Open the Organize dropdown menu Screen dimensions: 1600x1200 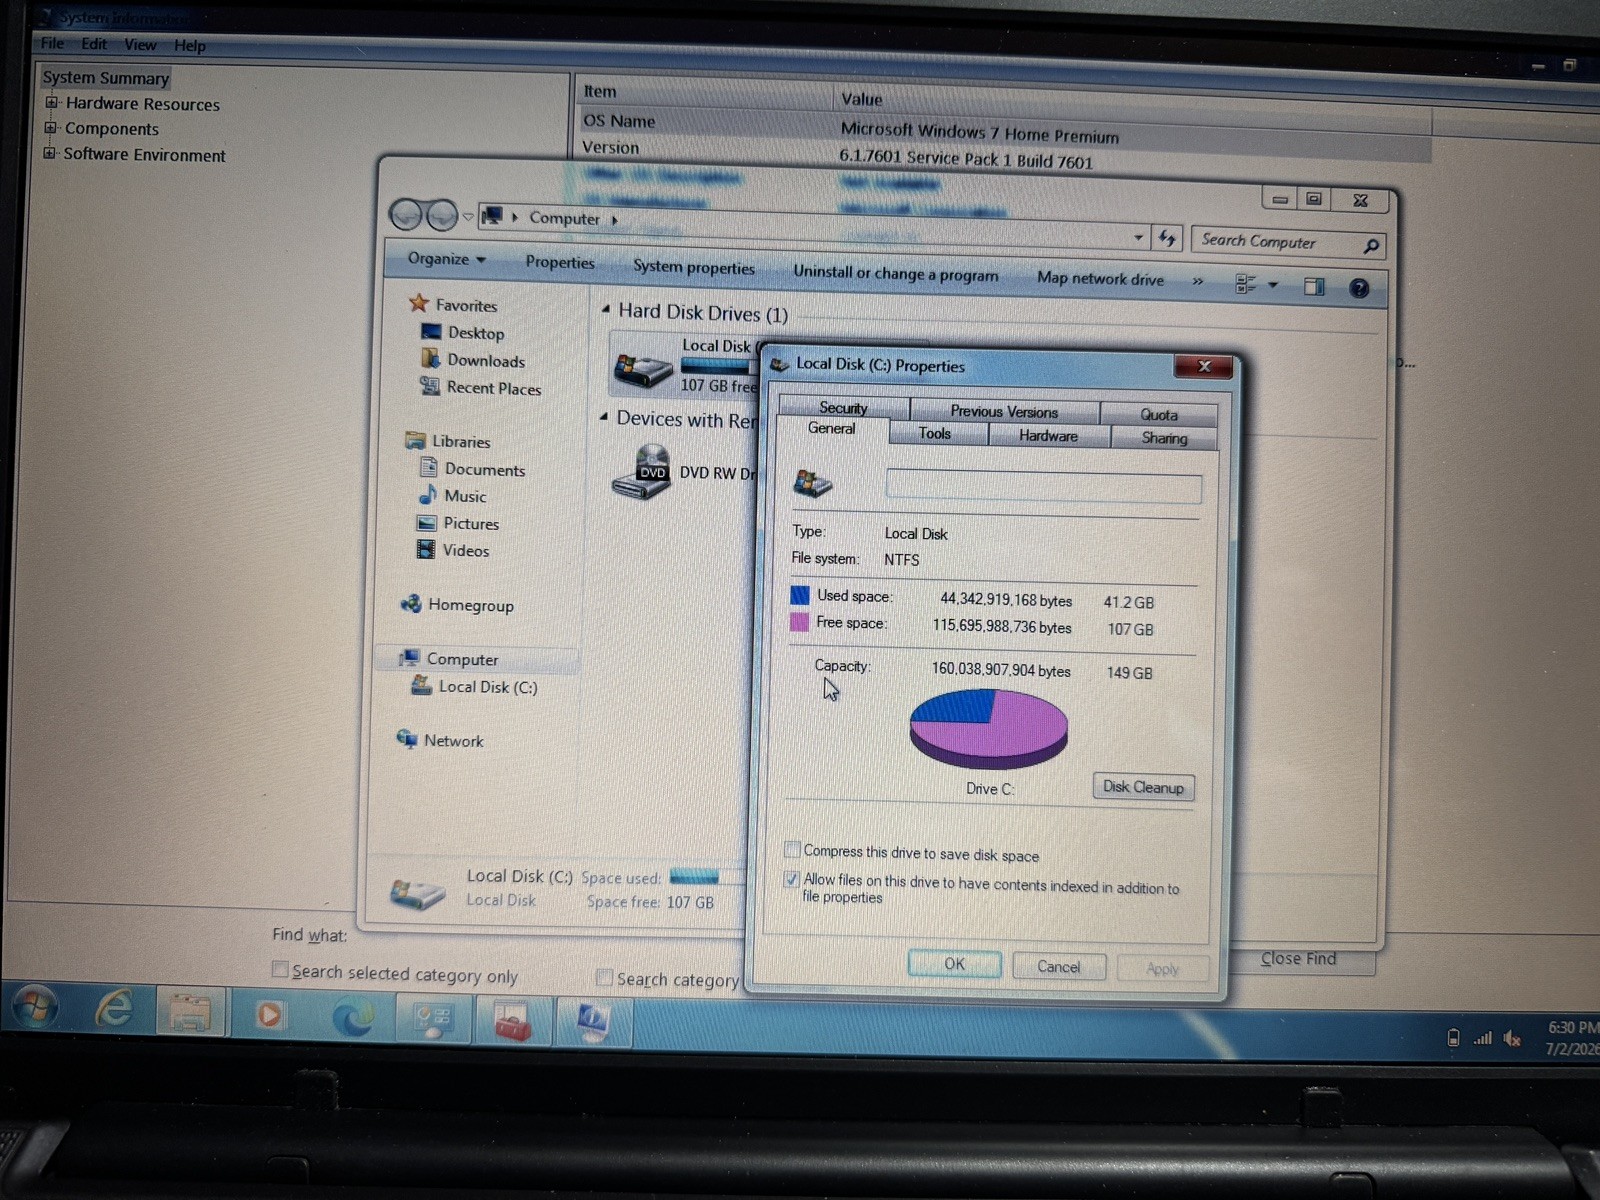(x=446, y=259)
